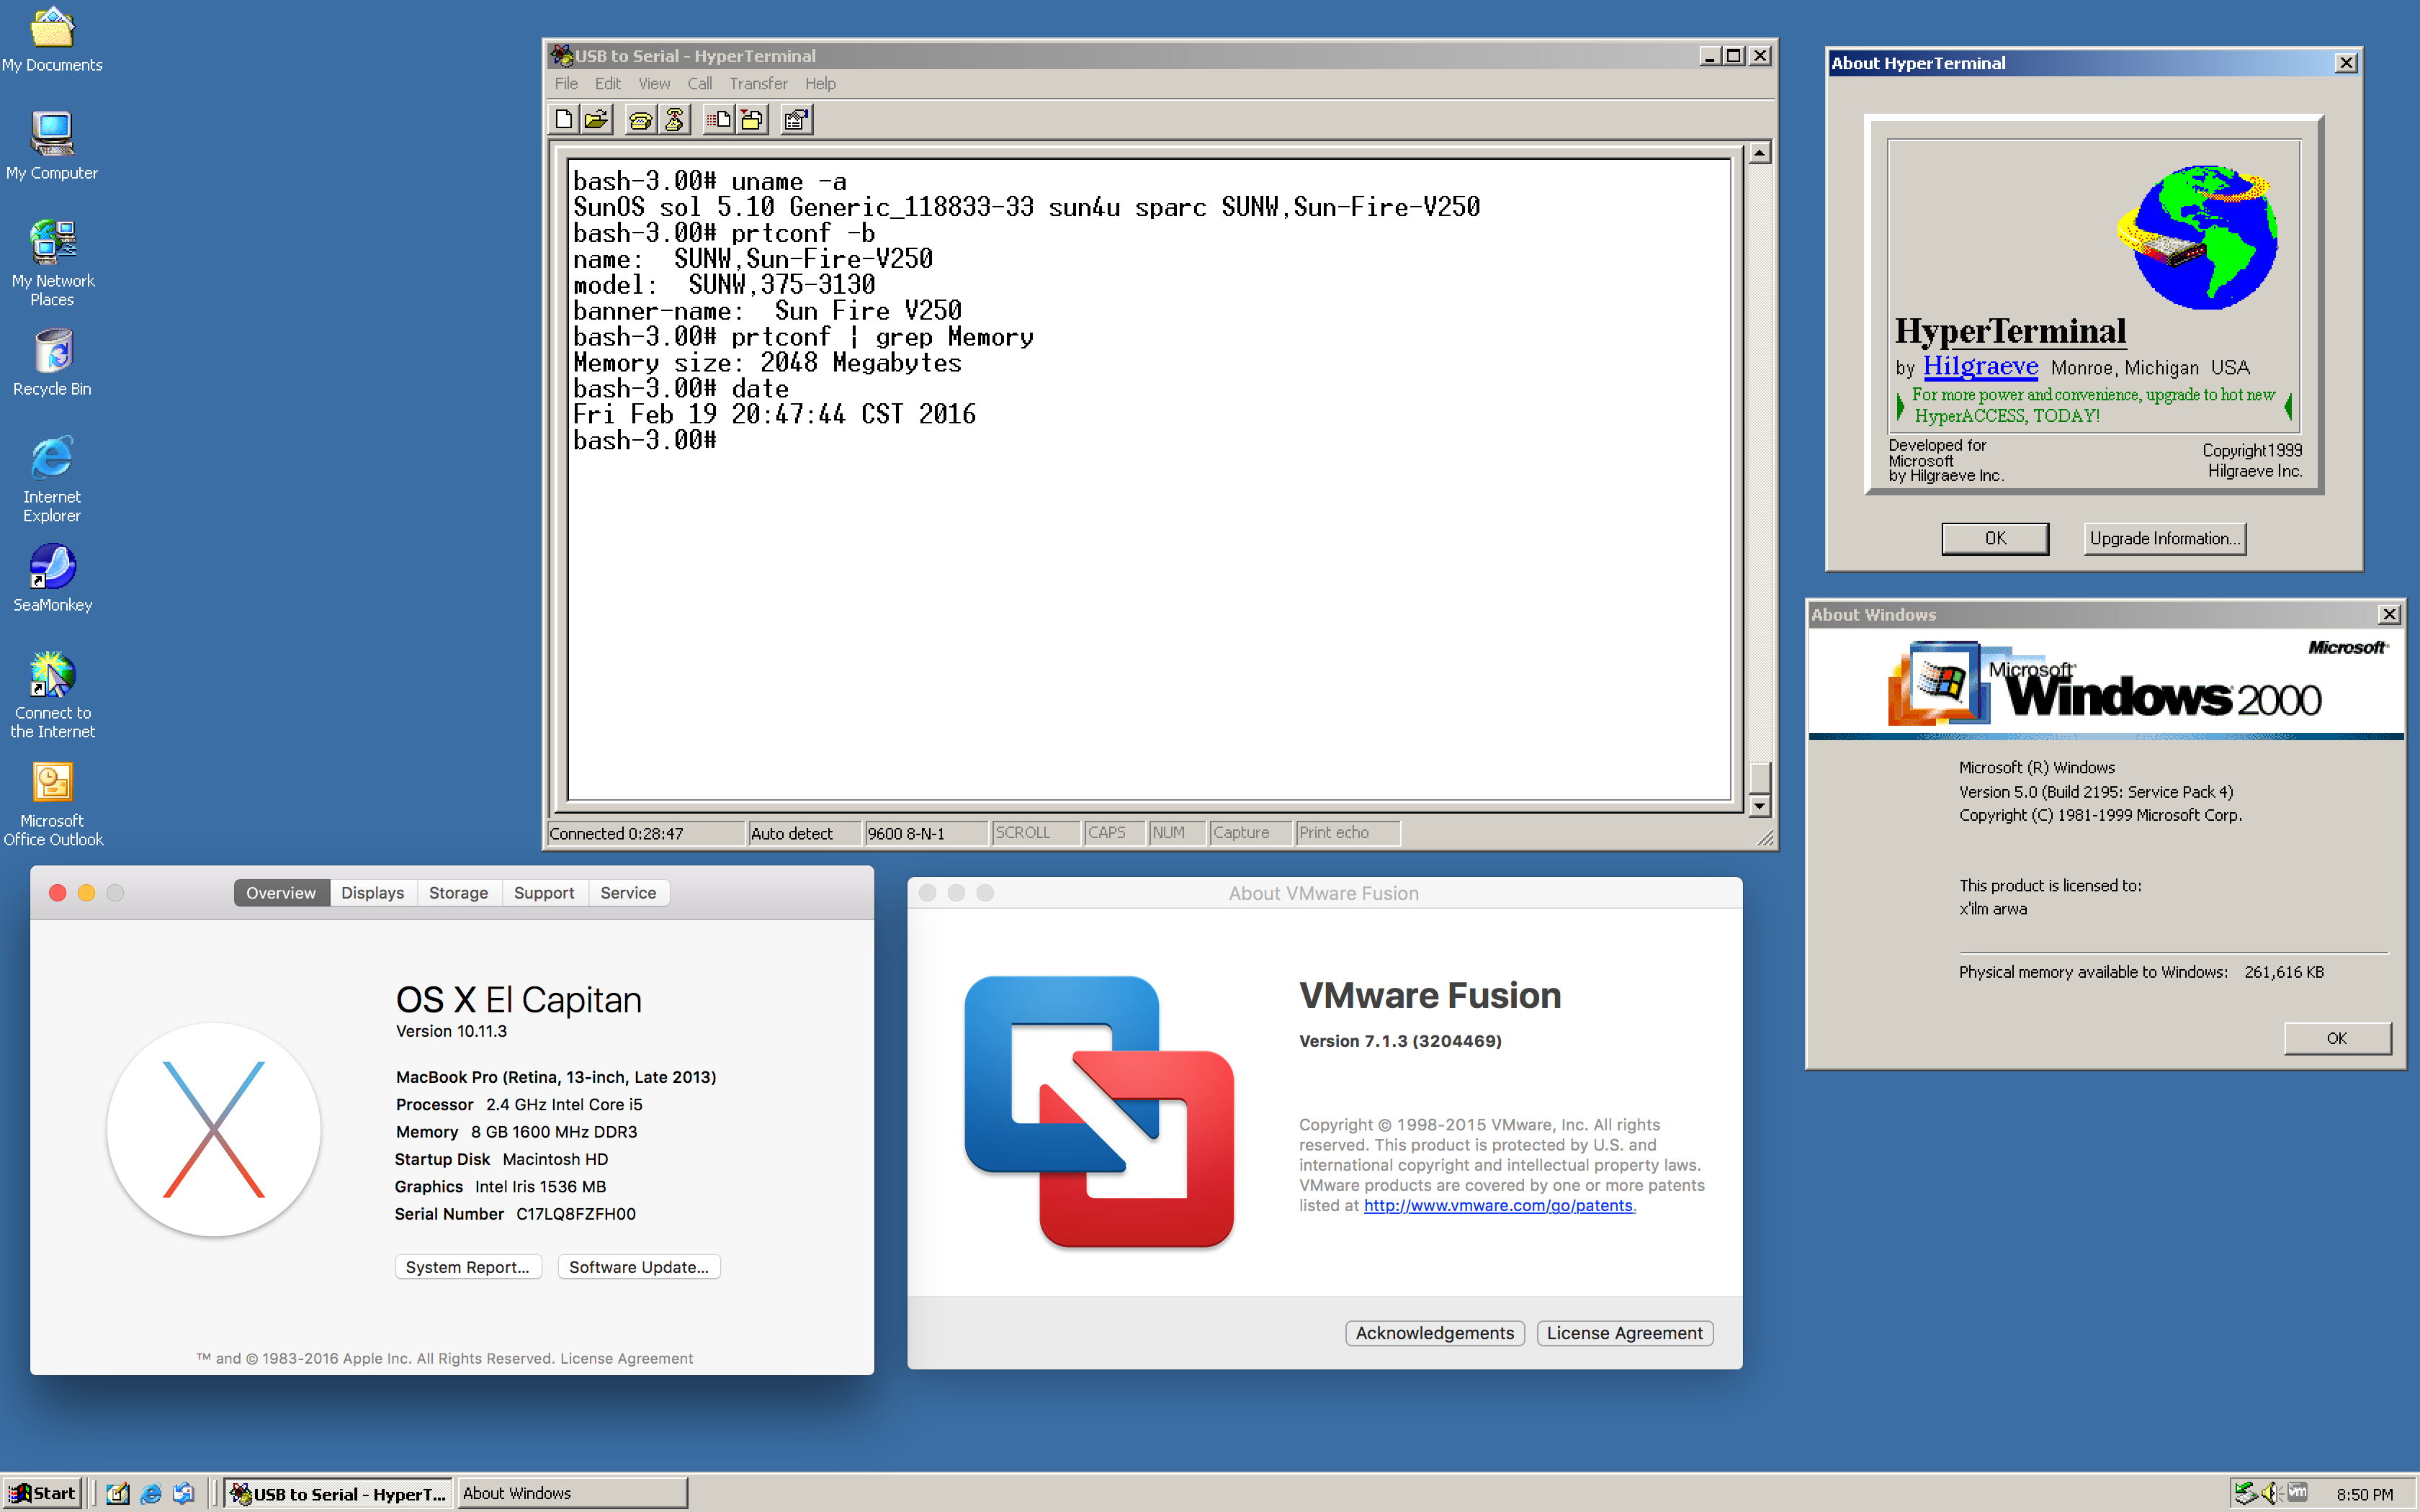Click the Auto detect status bar entry
The width and height of the screenshot is (2420, 1512).
[x=804, y=833]
